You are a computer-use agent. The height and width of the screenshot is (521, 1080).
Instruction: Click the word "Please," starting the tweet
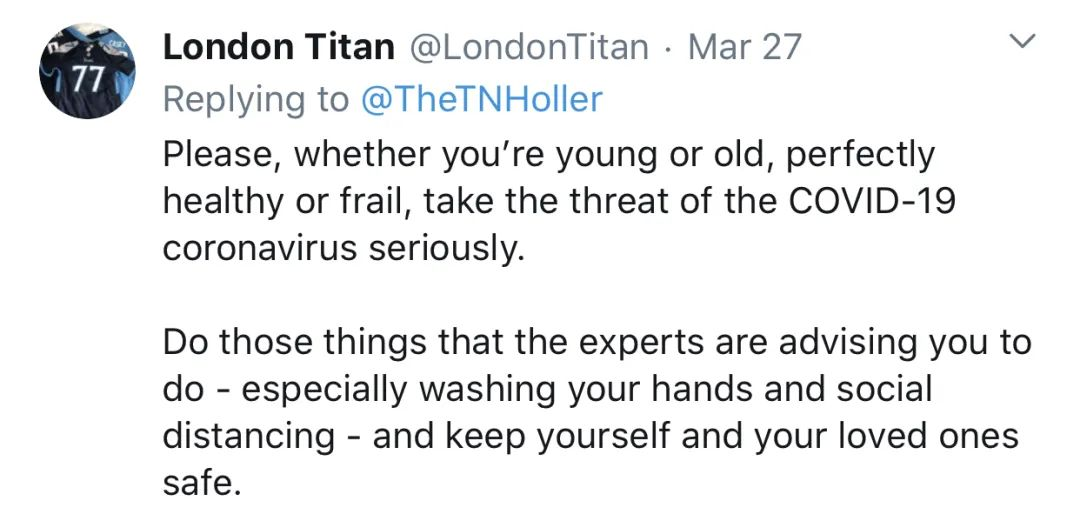[x=220, y=154]
